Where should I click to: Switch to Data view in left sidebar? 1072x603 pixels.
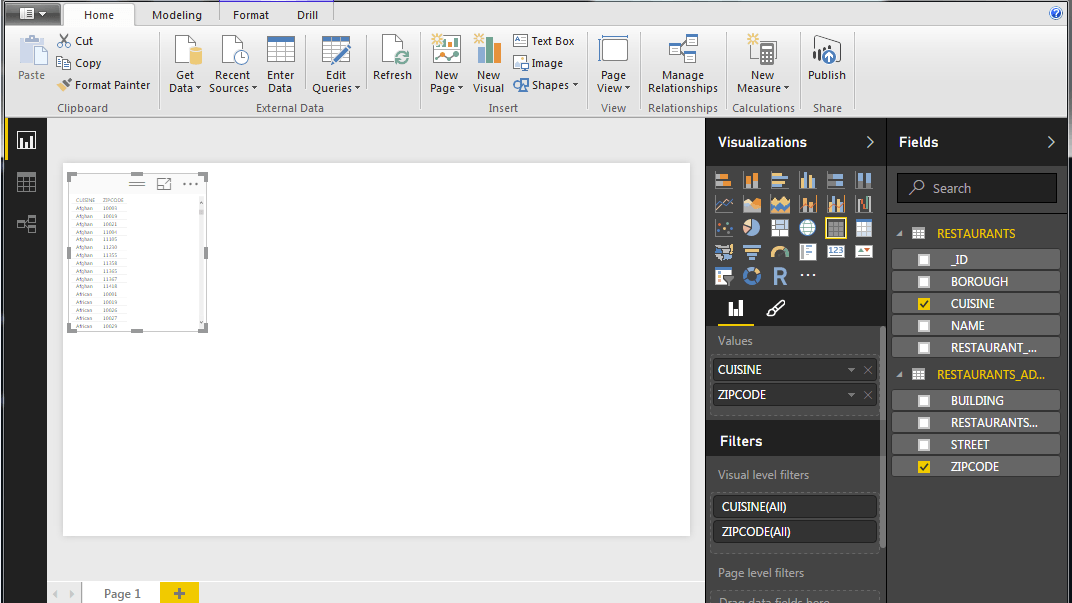(26, 182)
